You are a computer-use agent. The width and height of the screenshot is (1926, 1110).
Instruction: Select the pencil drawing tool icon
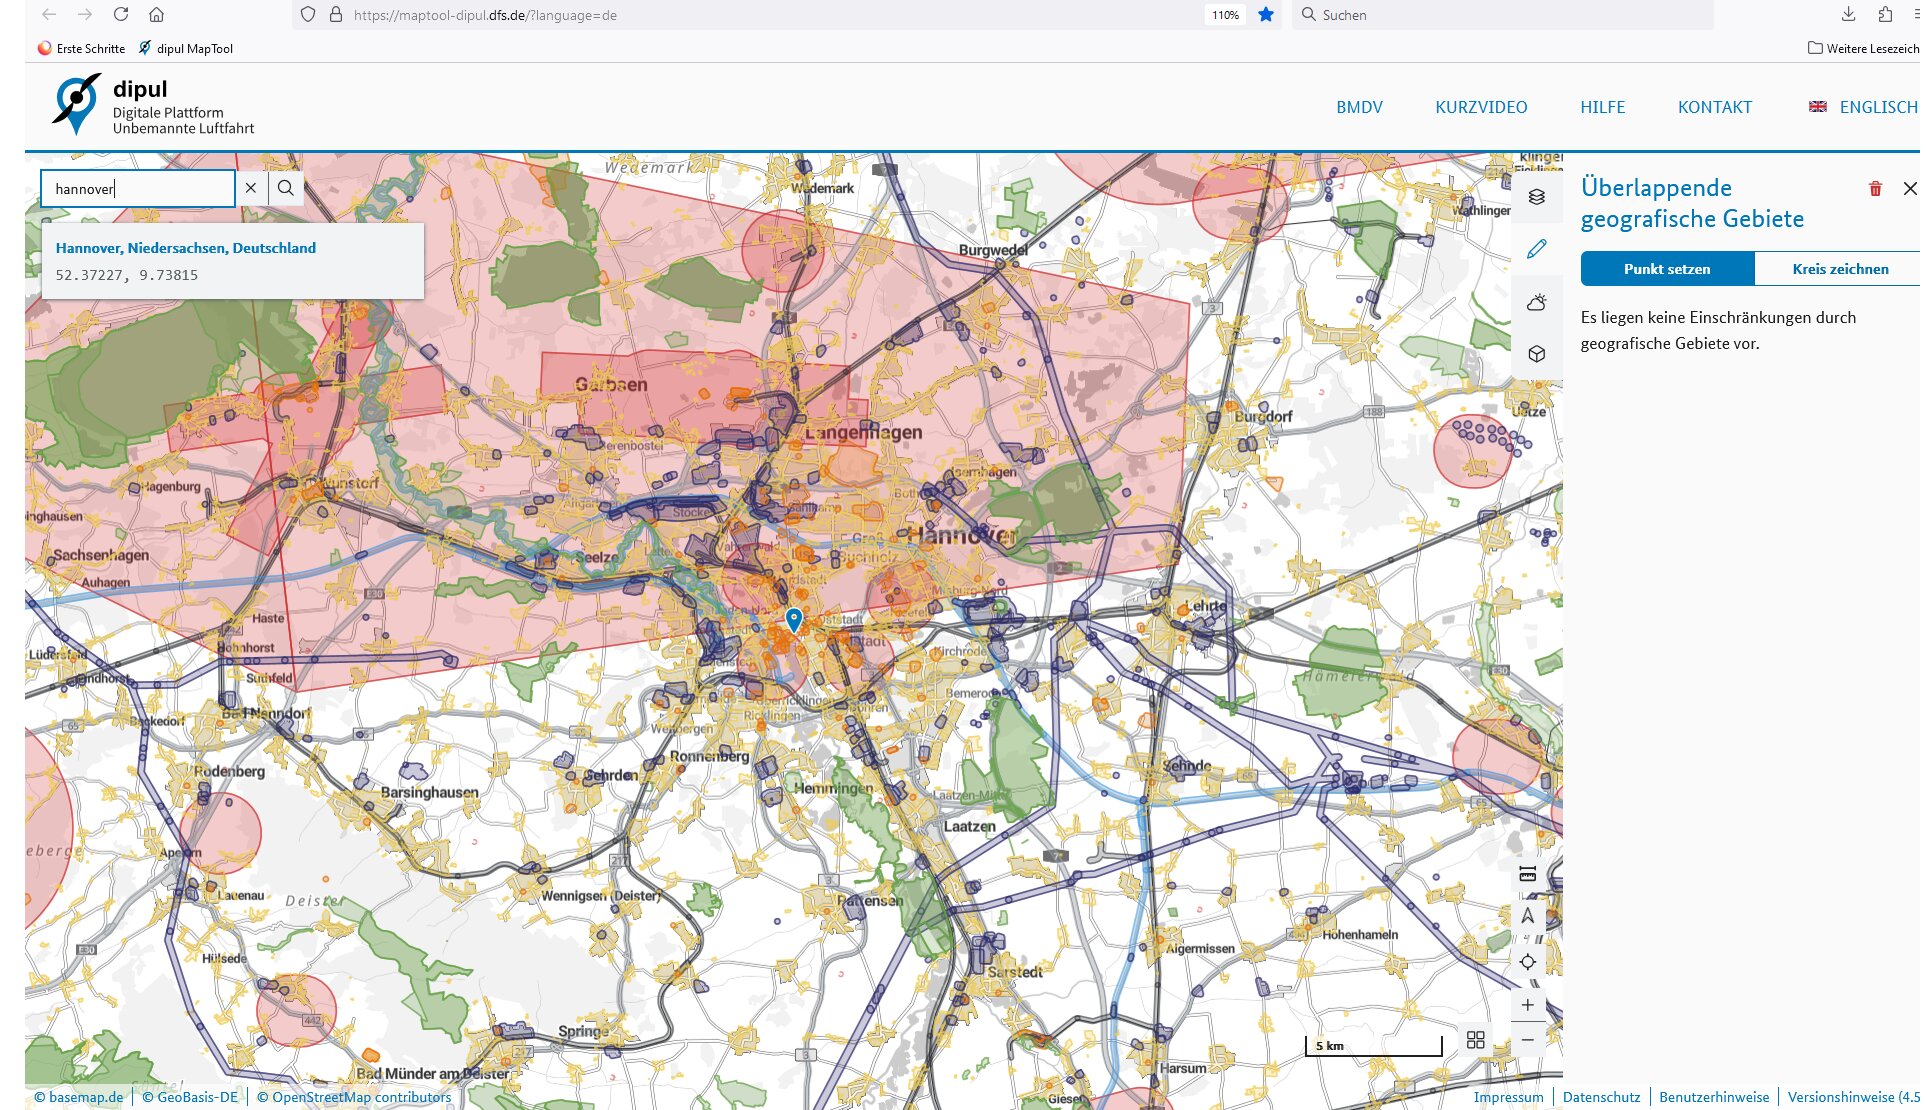(x=1536, y=249)
